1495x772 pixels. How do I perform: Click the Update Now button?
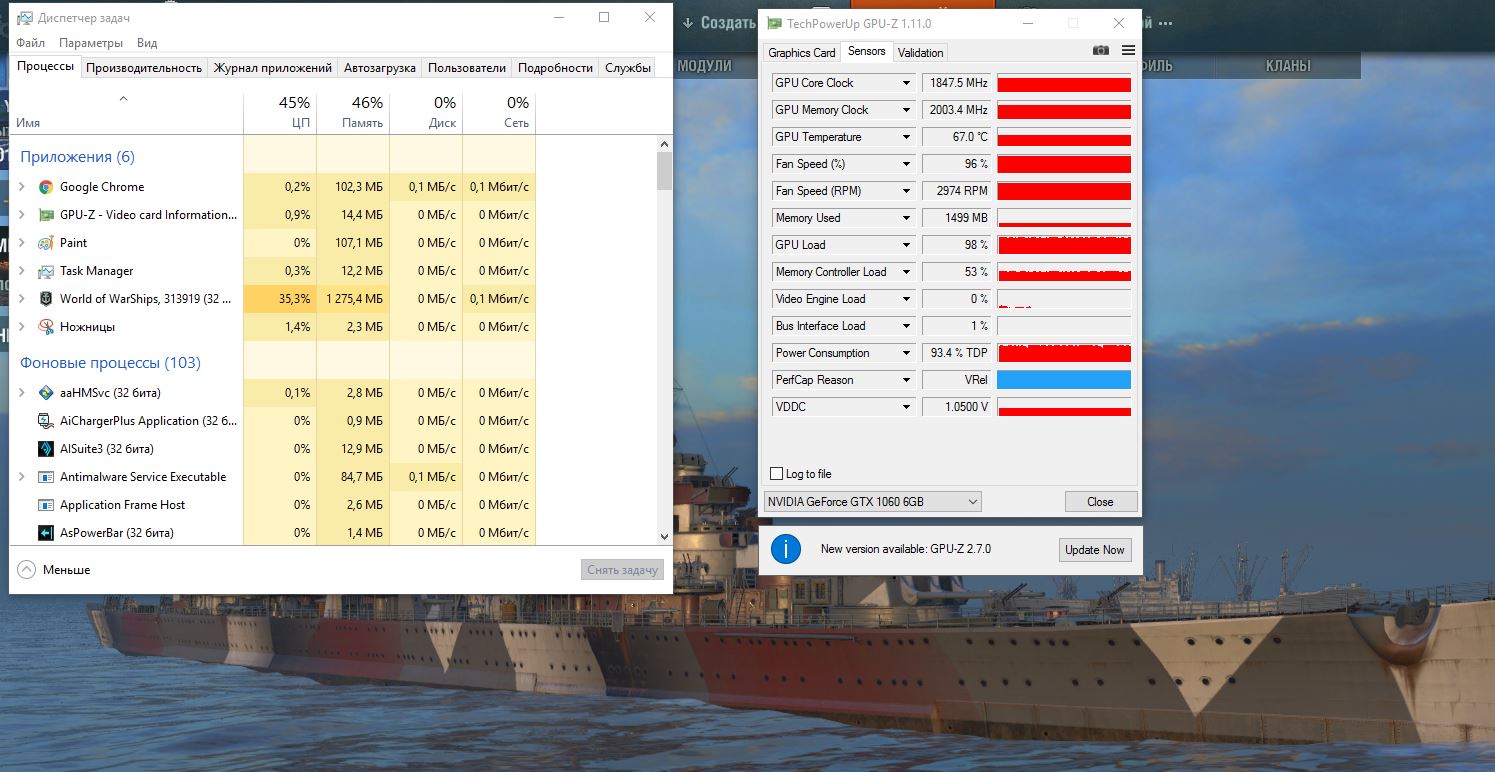[1095, 550]
